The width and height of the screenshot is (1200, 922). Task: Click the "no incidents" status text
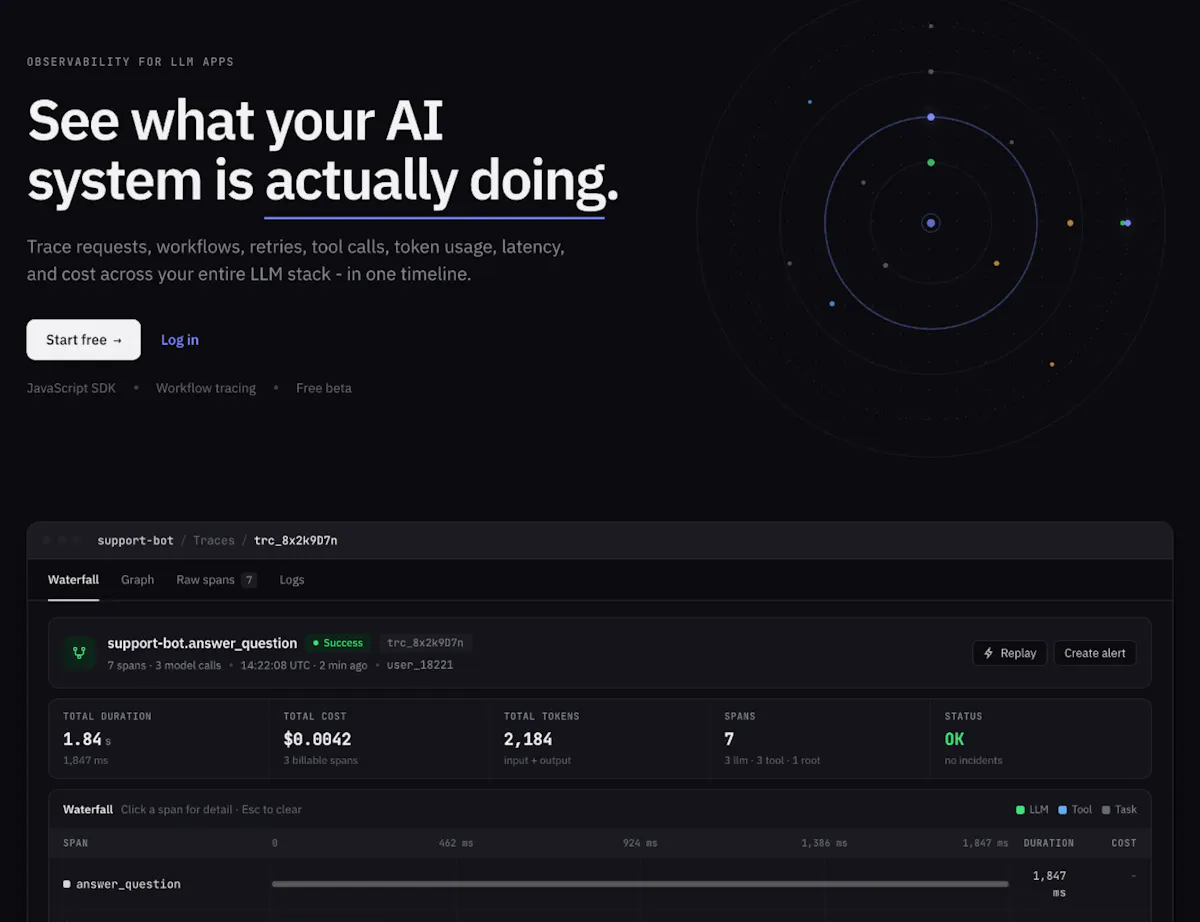[974, 761]
